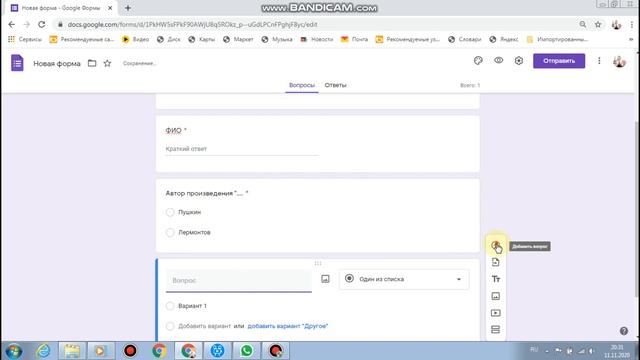The image size is (640, 360).
Task: Click the Вопрос title input field
Action: point(239,280)
